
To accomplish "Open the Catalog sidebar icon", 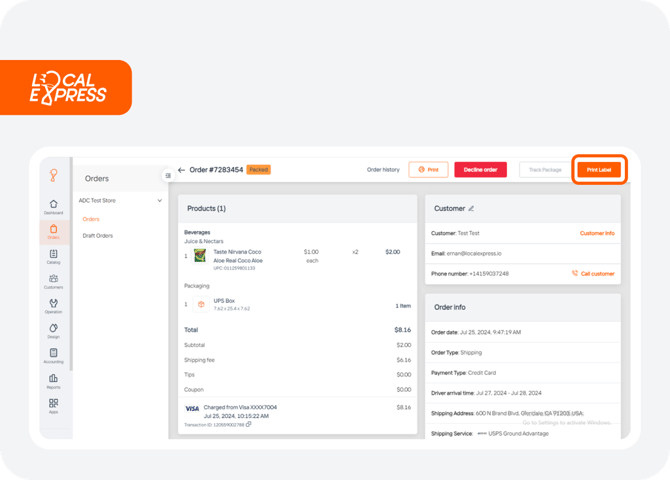I will pos(53,256).
